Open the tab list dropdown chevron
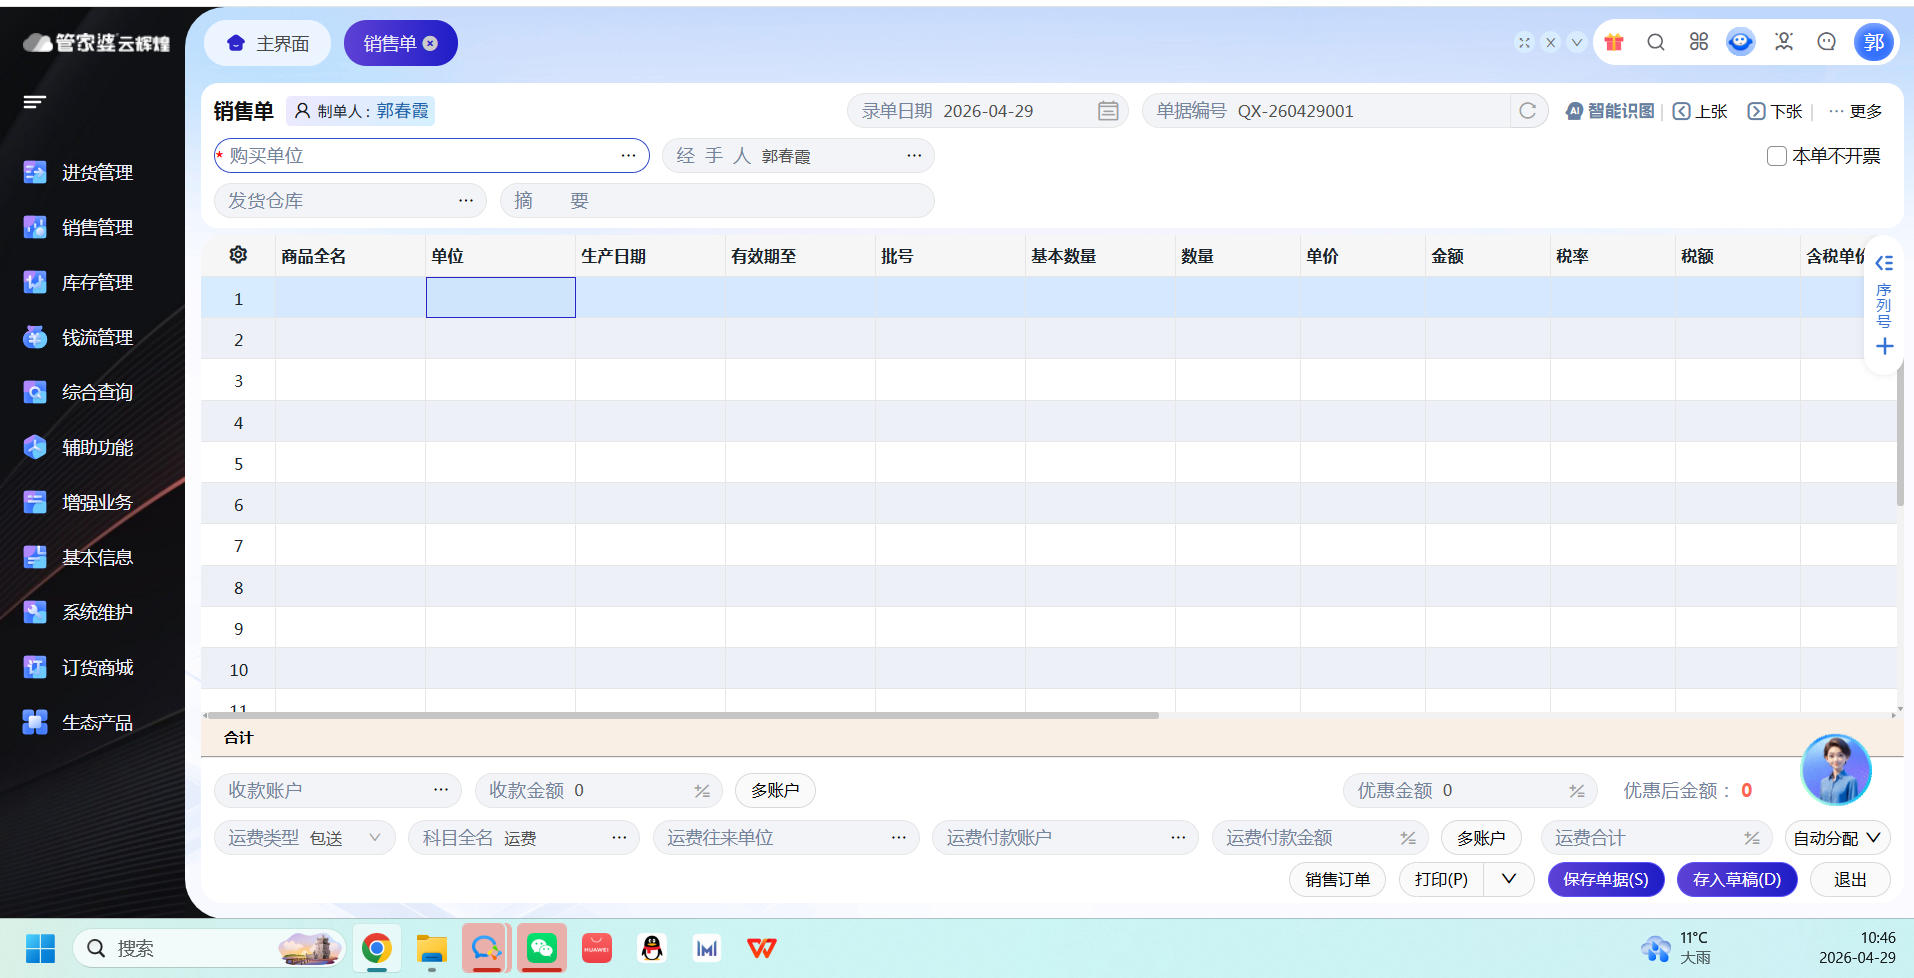 click(1577, 42)
